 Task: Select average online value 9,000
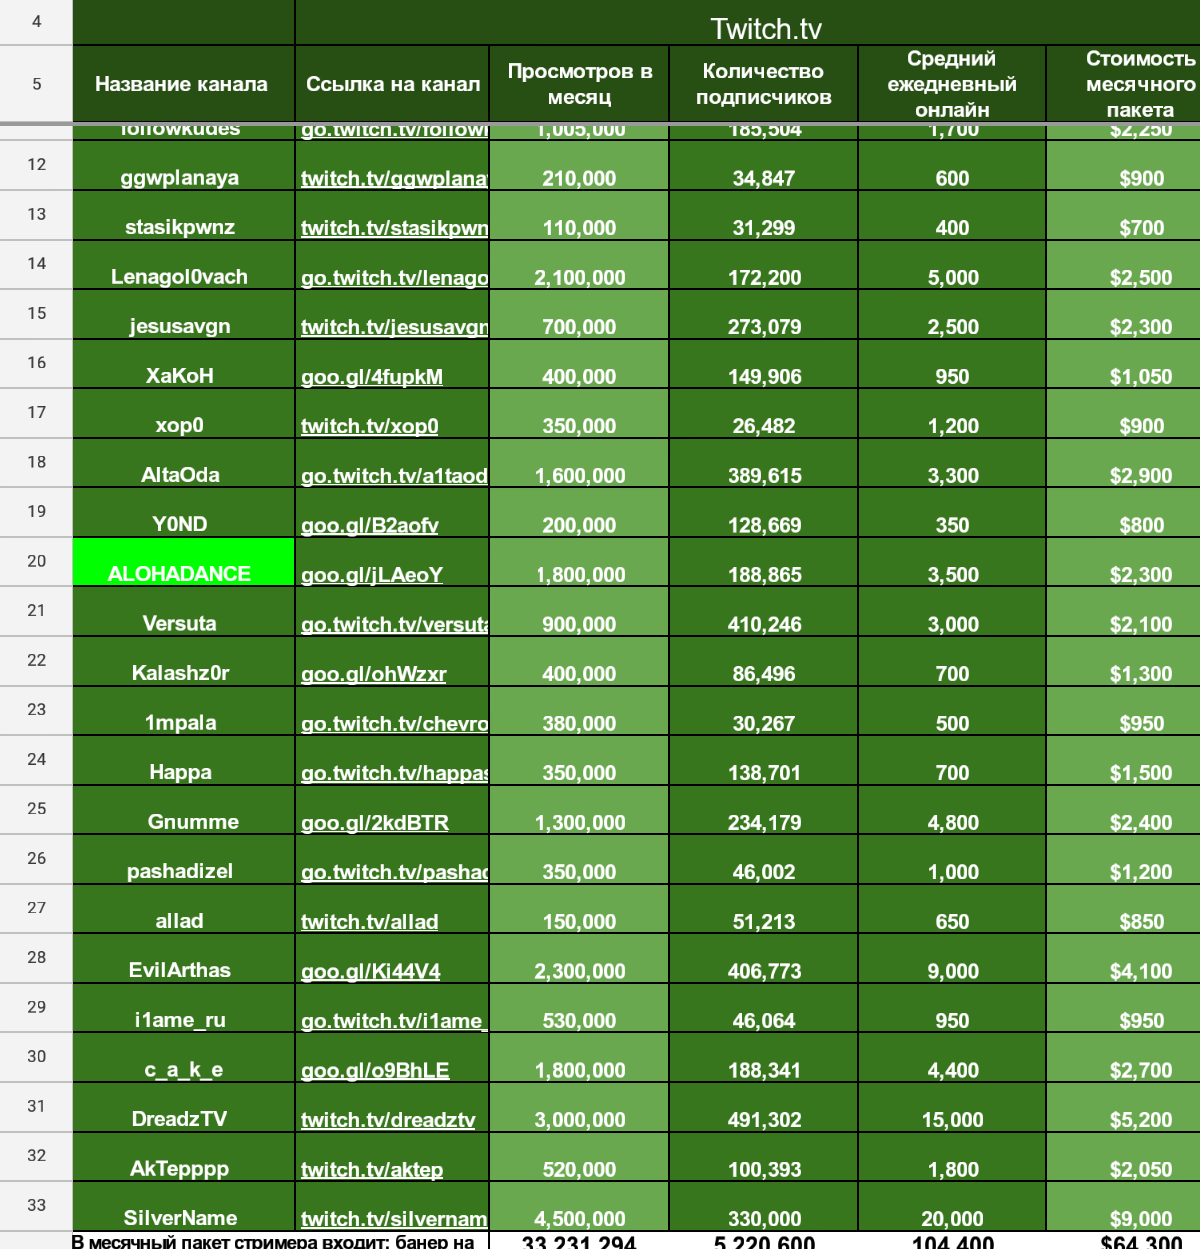pyautogui.click(x=952, y=959)
